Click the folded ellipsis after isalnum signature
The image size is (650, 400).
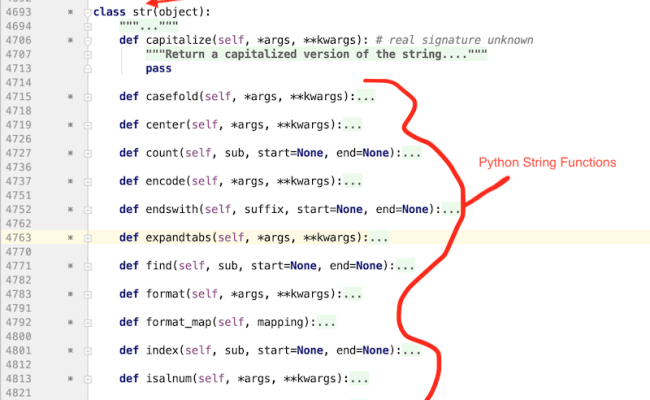point(359,378)
